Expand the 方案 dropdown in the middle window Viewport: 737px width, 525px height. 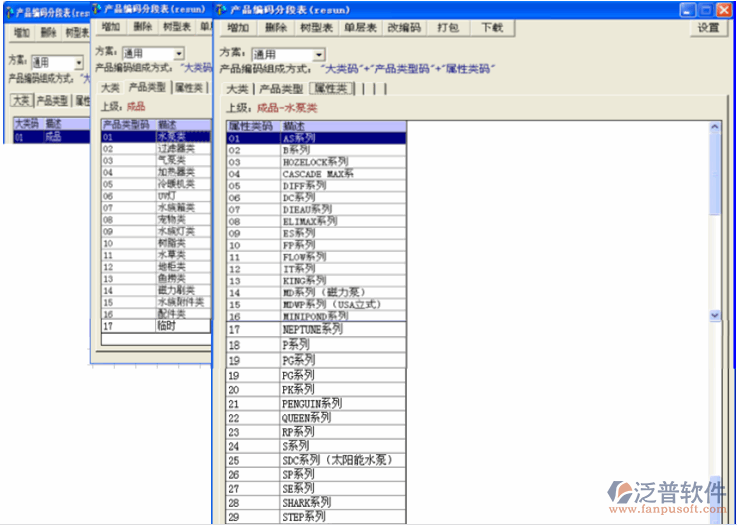tap(179, 53)
